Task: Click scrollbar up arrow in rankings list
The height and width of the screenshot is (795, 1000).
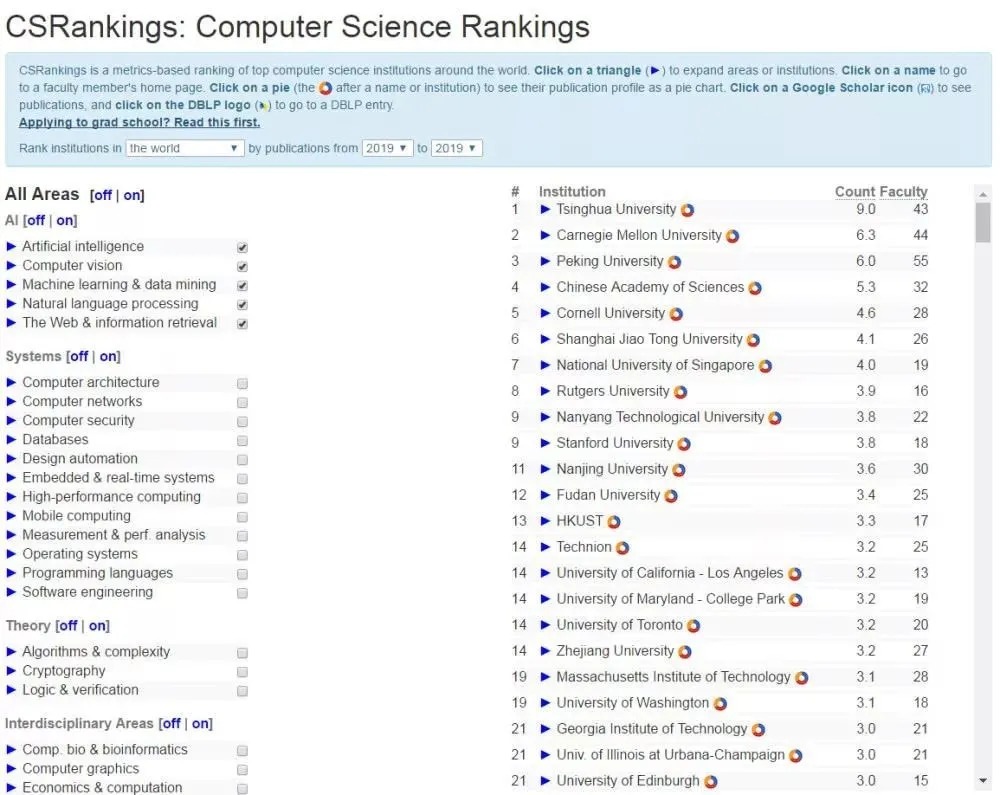Action: tap(983, 194)
